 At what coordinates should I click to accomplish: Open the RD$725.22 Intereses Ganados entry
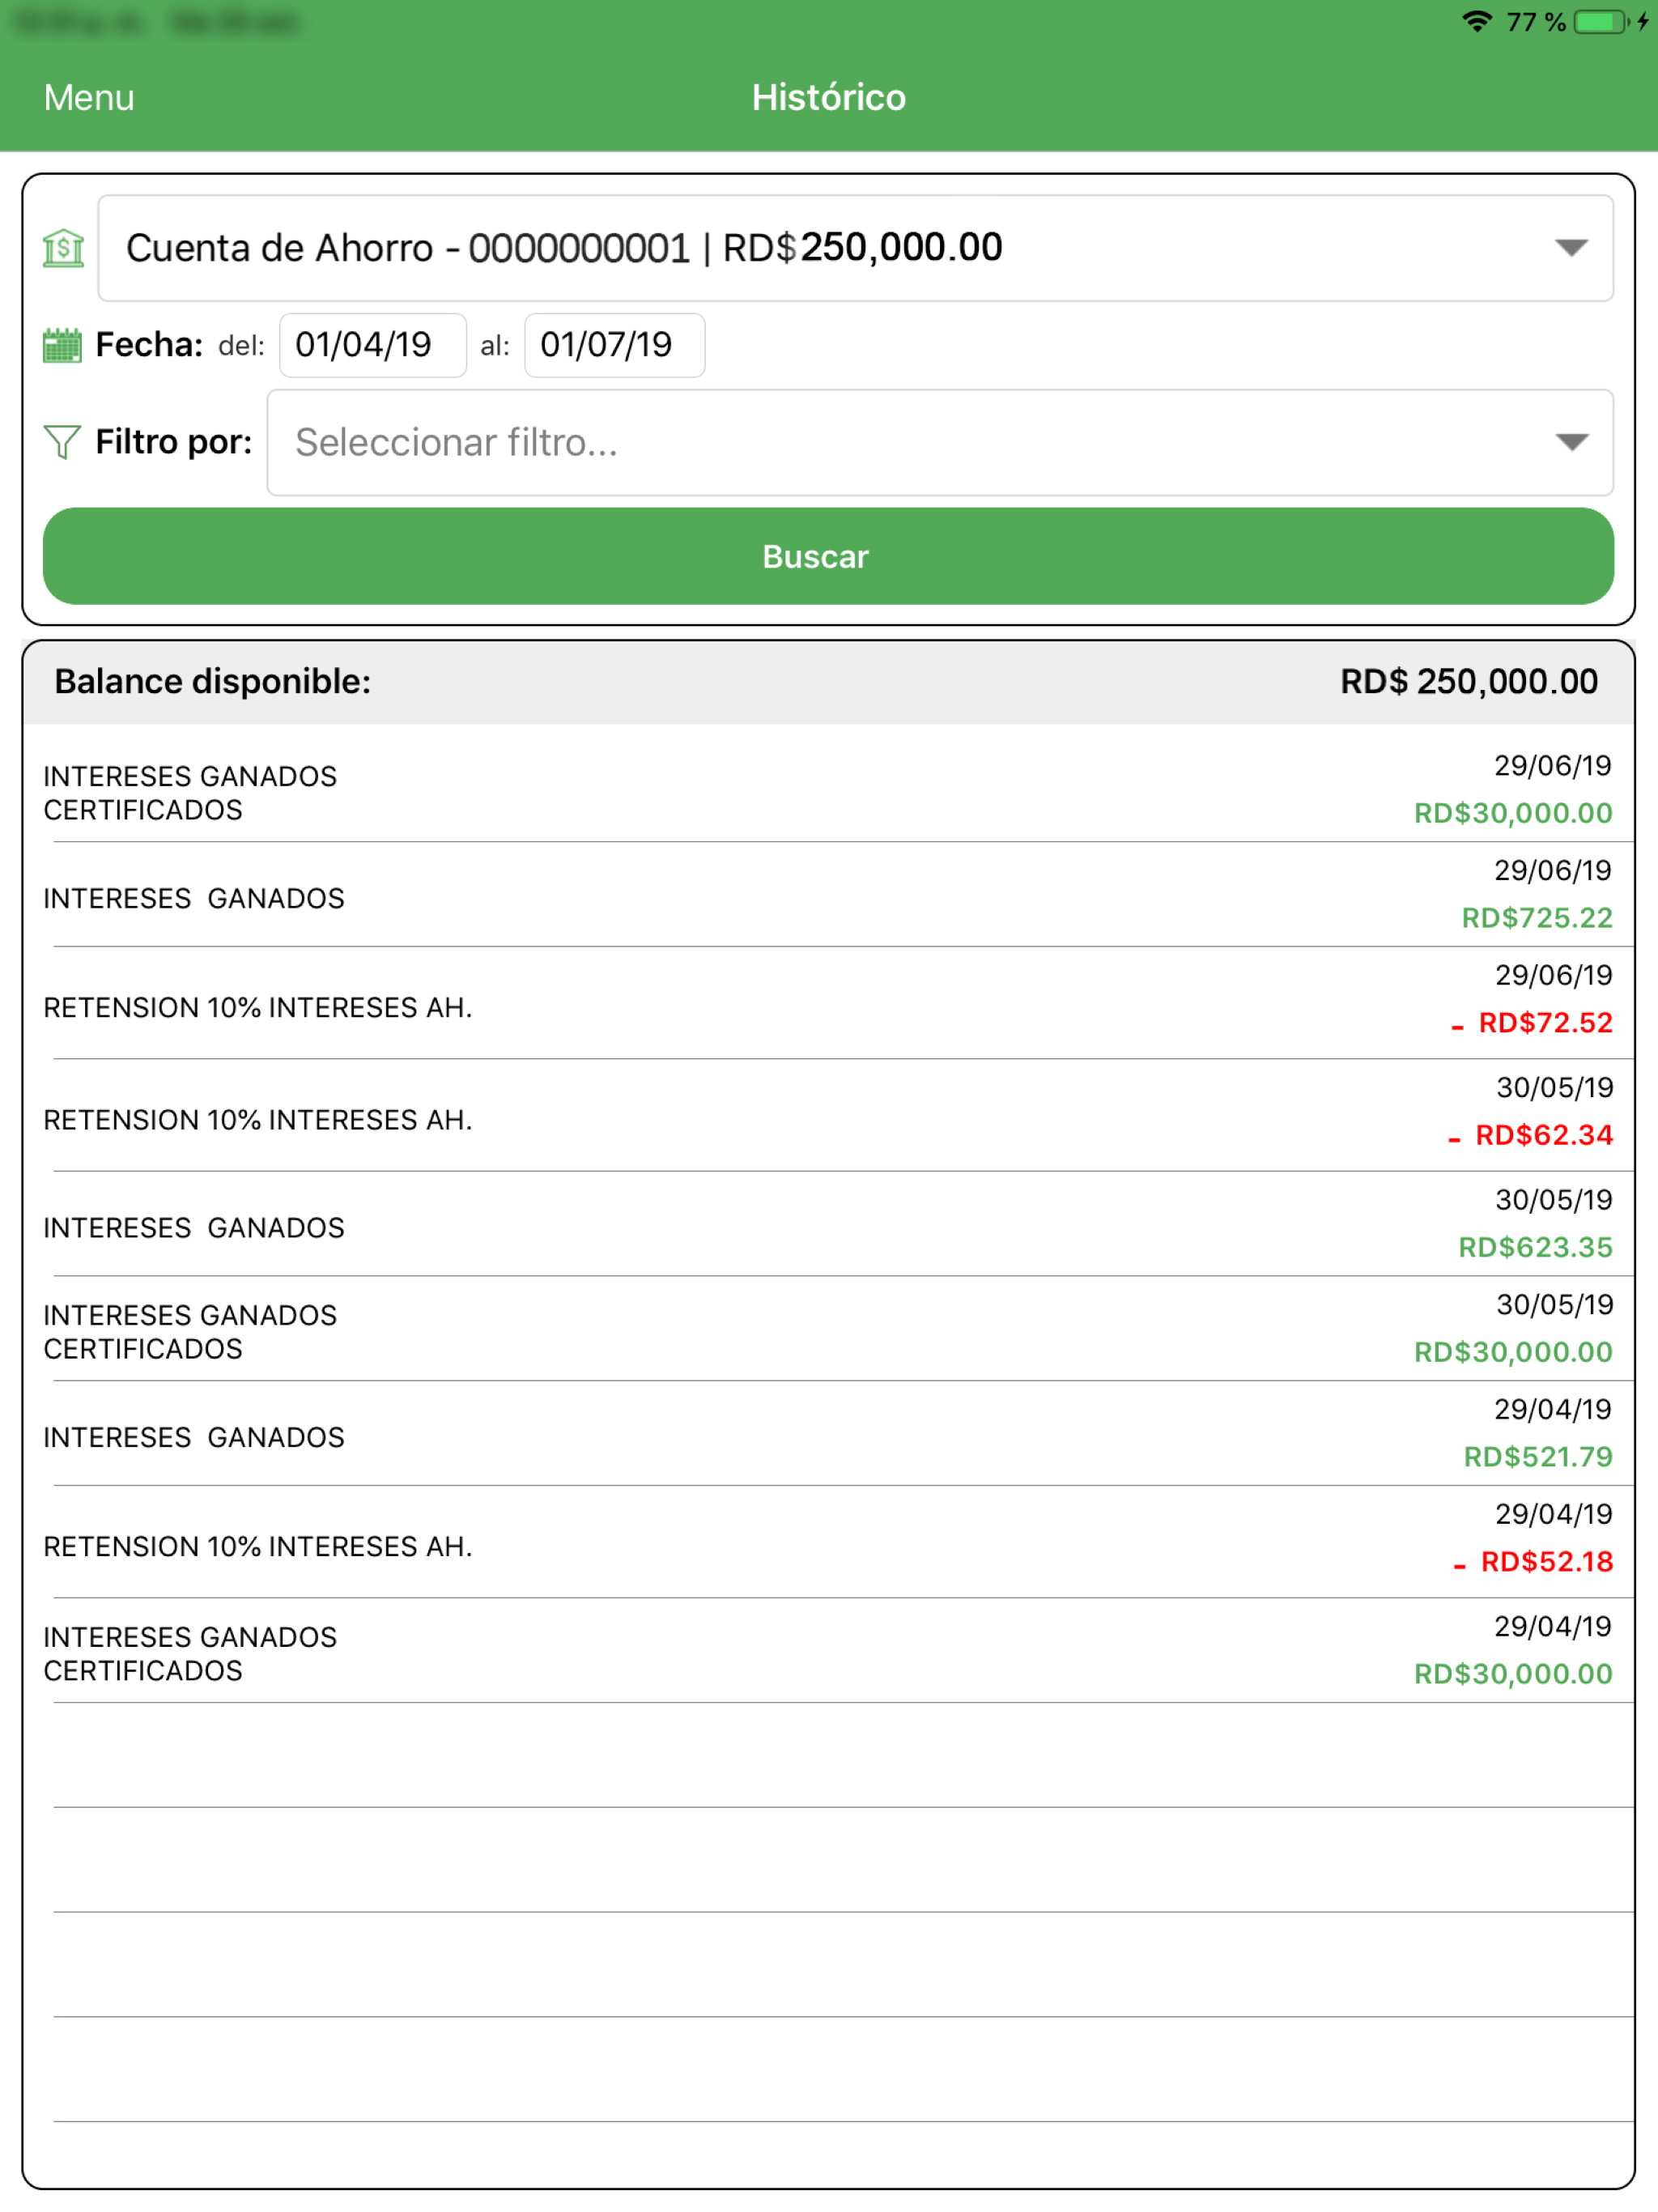828,894
